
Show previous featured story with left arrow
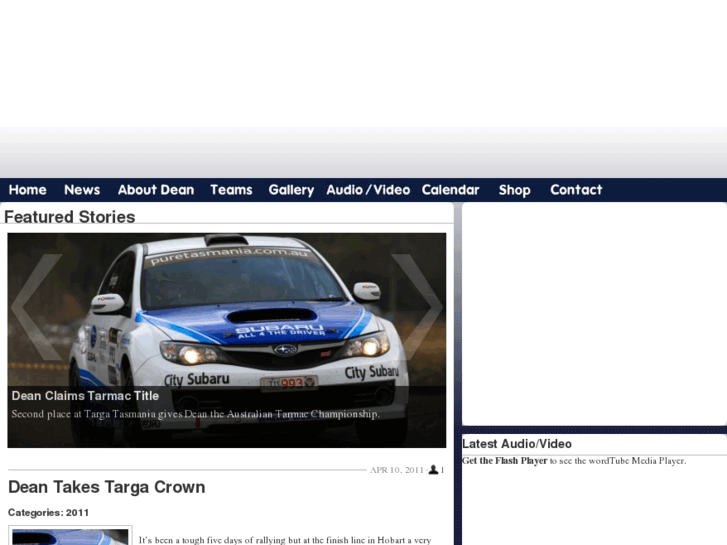36,307
